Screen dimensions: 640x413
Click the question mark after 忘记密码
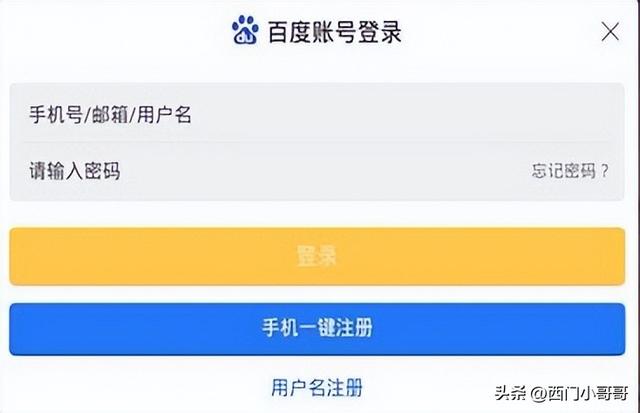click(605, 171)
